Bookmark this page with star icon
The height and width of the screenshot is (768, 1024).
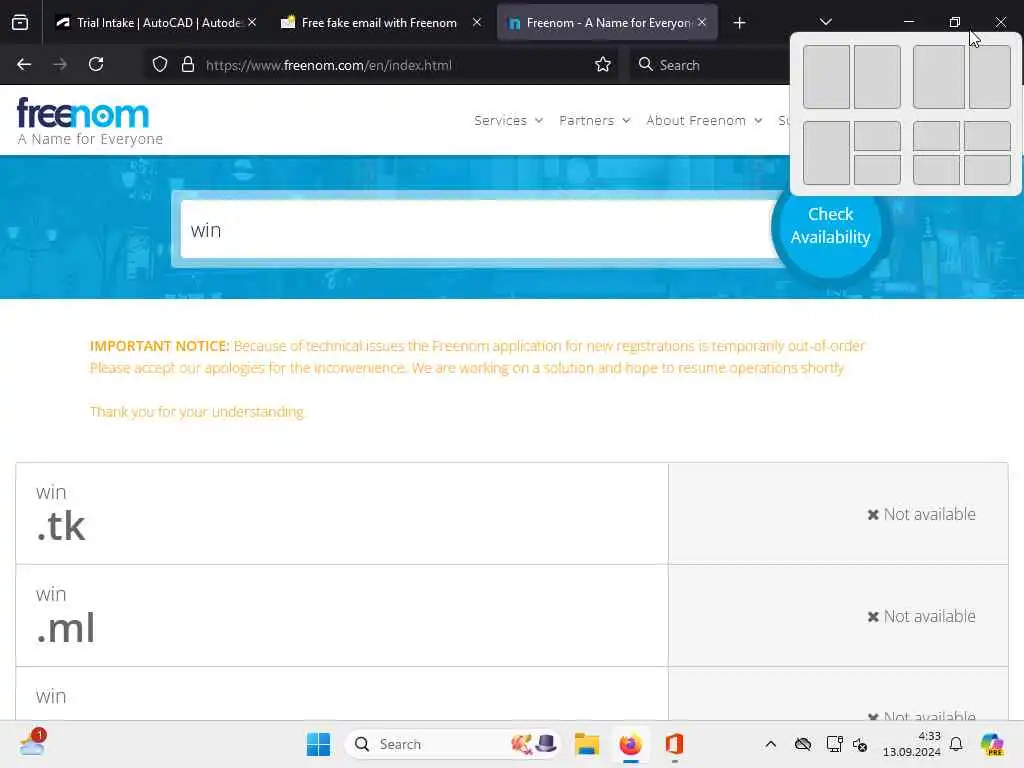pyautogui.click(x=603, y=65)
